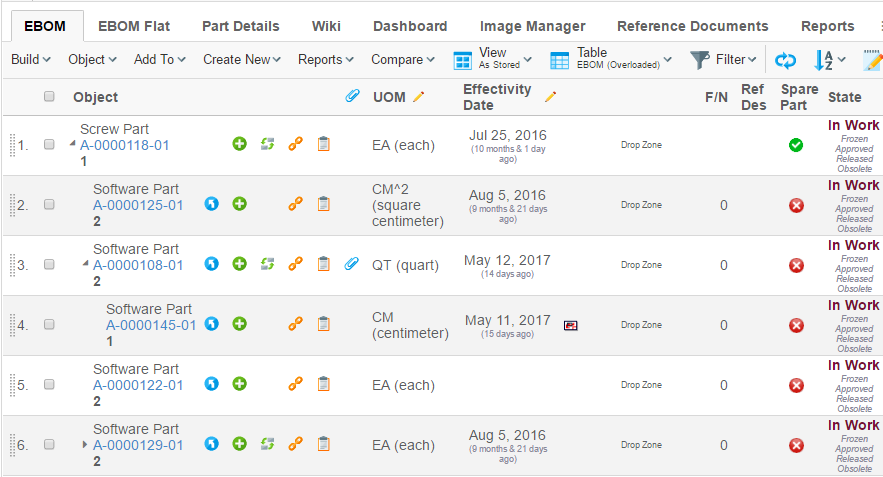The image size is (883, 477).
Task: Click blue revision icon for A-0000122-01
Action: click(x=211, y=385)
